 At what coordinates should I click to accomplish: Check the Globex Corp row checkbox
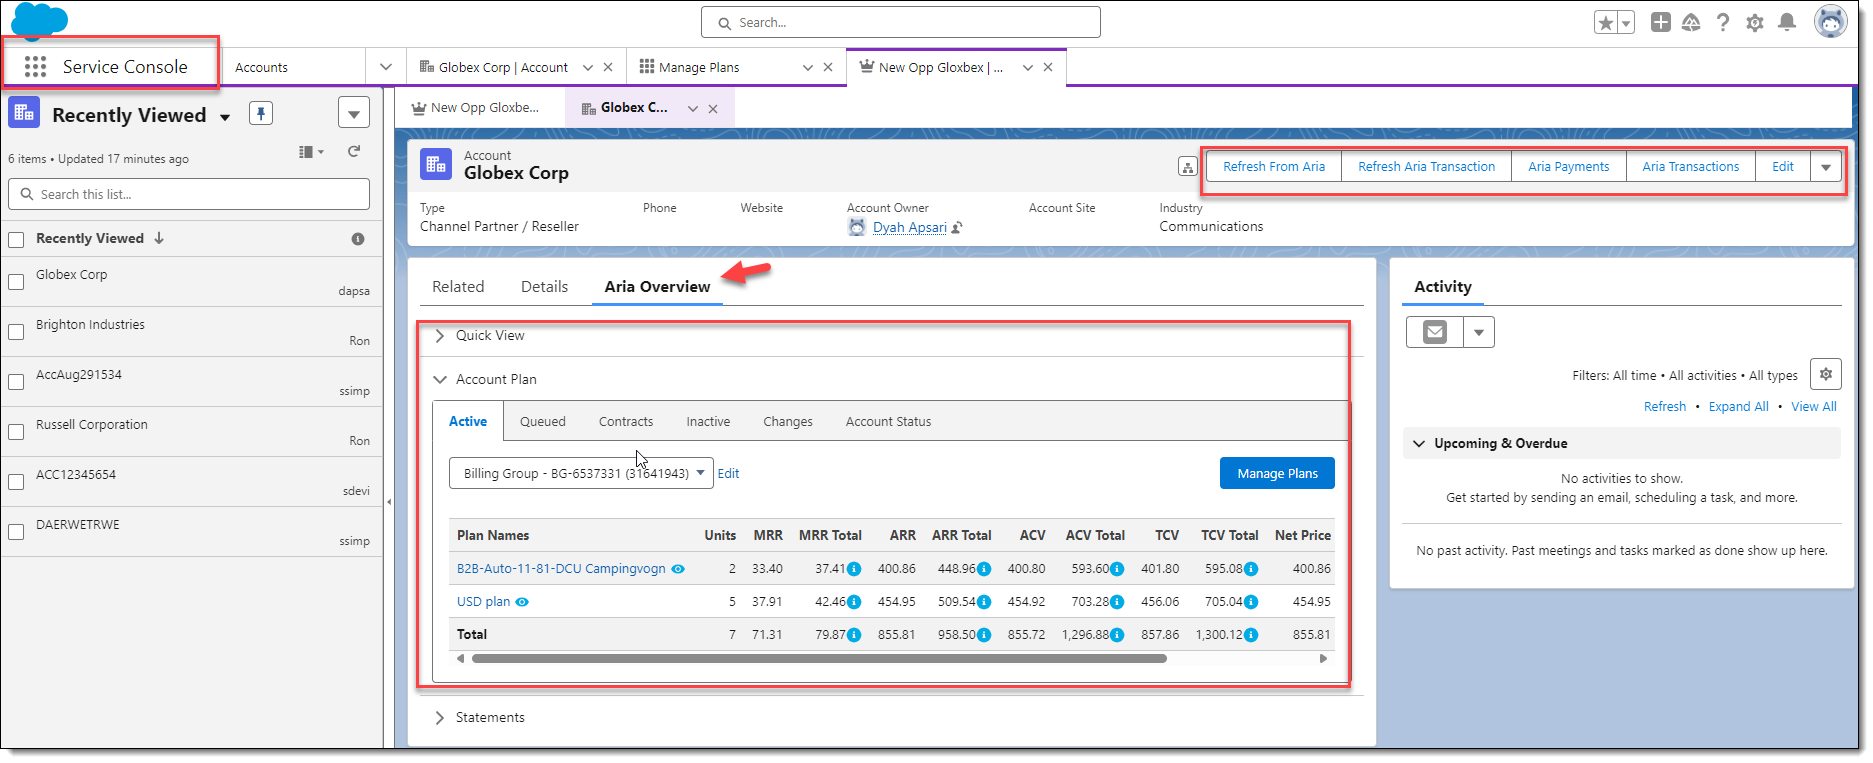tap(16, 282)
